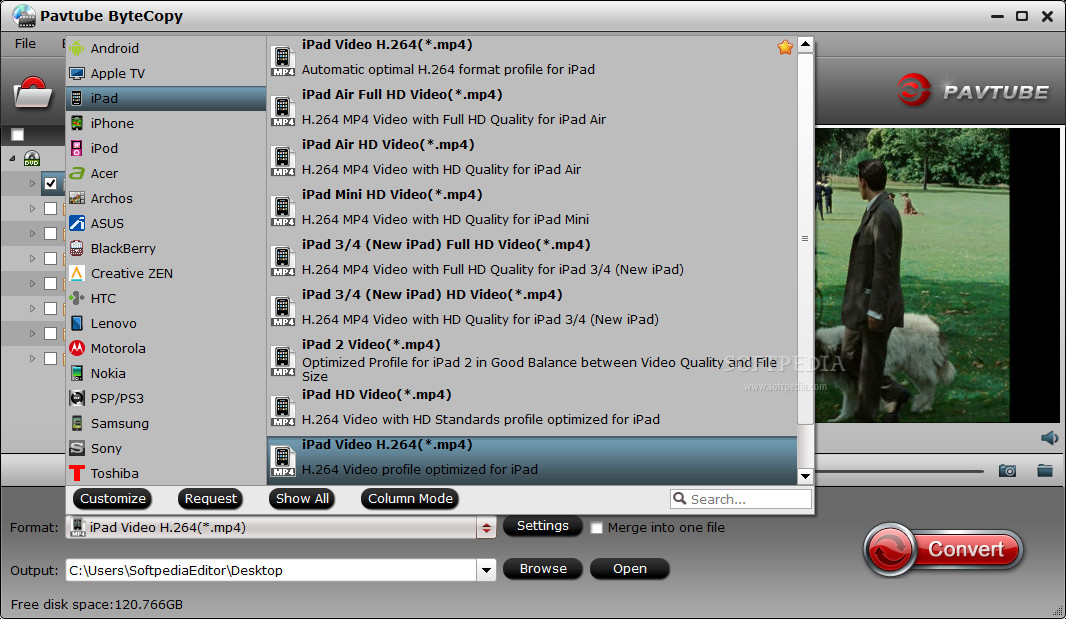Select the Apple TV category
Screen dimensions: 1066x619
[x=166, y=73]
